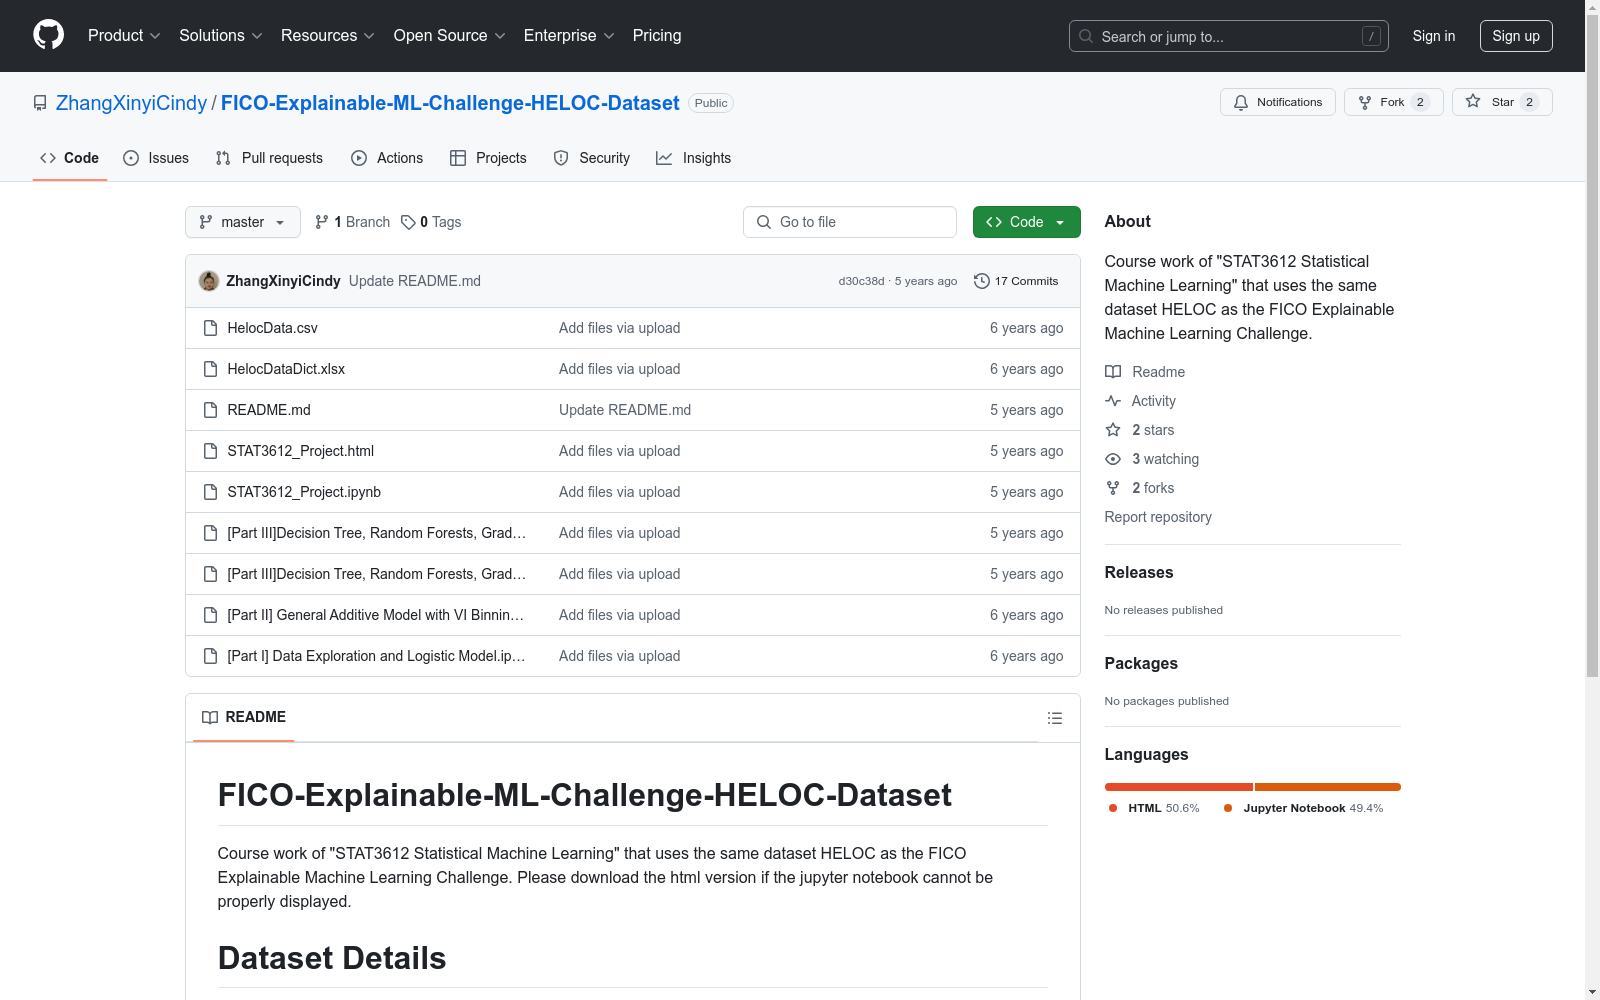Screen dimensions: 1600x1000
Task: Click the Jupyter Notebook language bar segment
Action: (1328, 787)
